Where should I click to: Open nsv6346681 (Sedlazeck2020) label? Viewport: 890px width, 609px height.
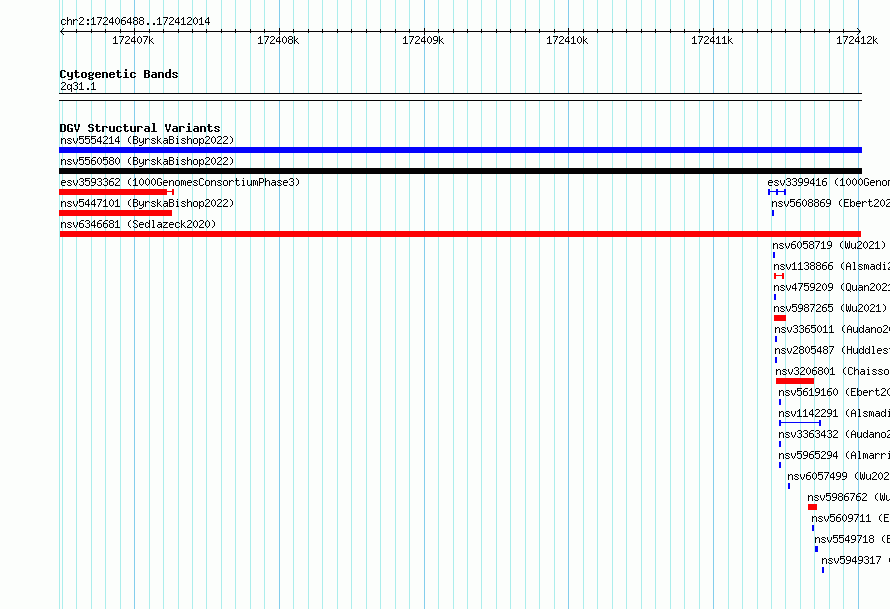point(138,224)
